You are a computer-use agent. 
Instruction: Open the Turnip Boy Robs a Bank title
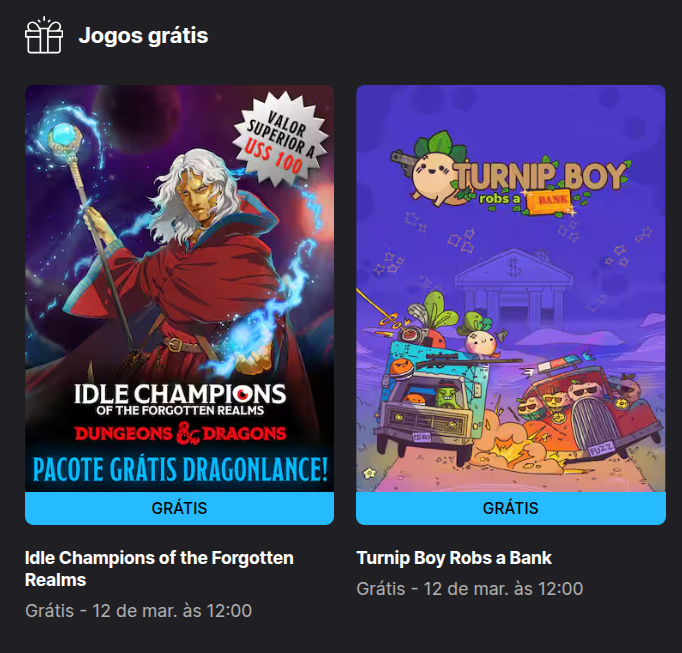(x=454, y=558)
